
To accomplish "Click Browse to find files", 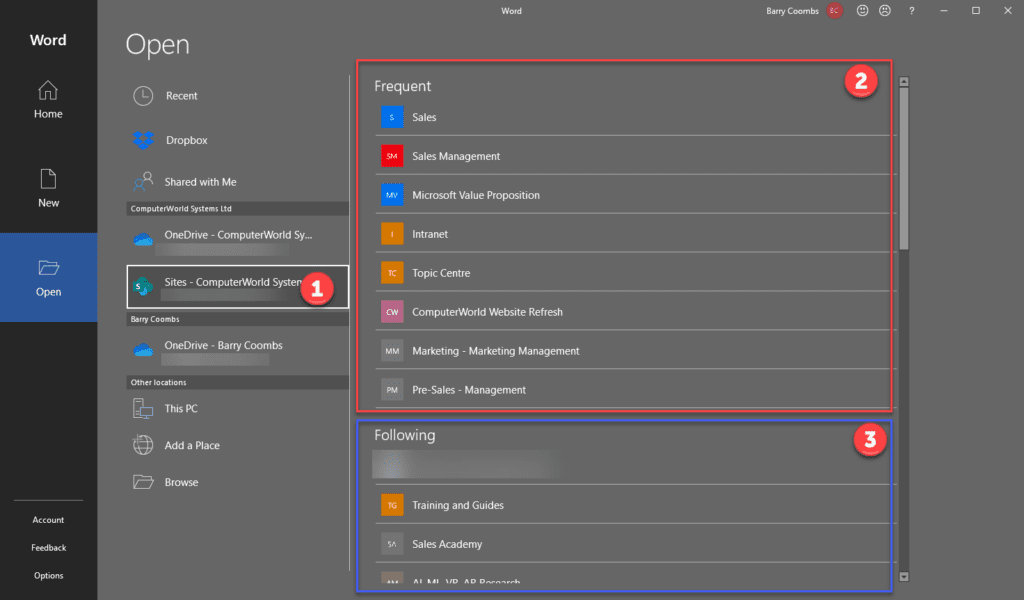I will [238, 482].
